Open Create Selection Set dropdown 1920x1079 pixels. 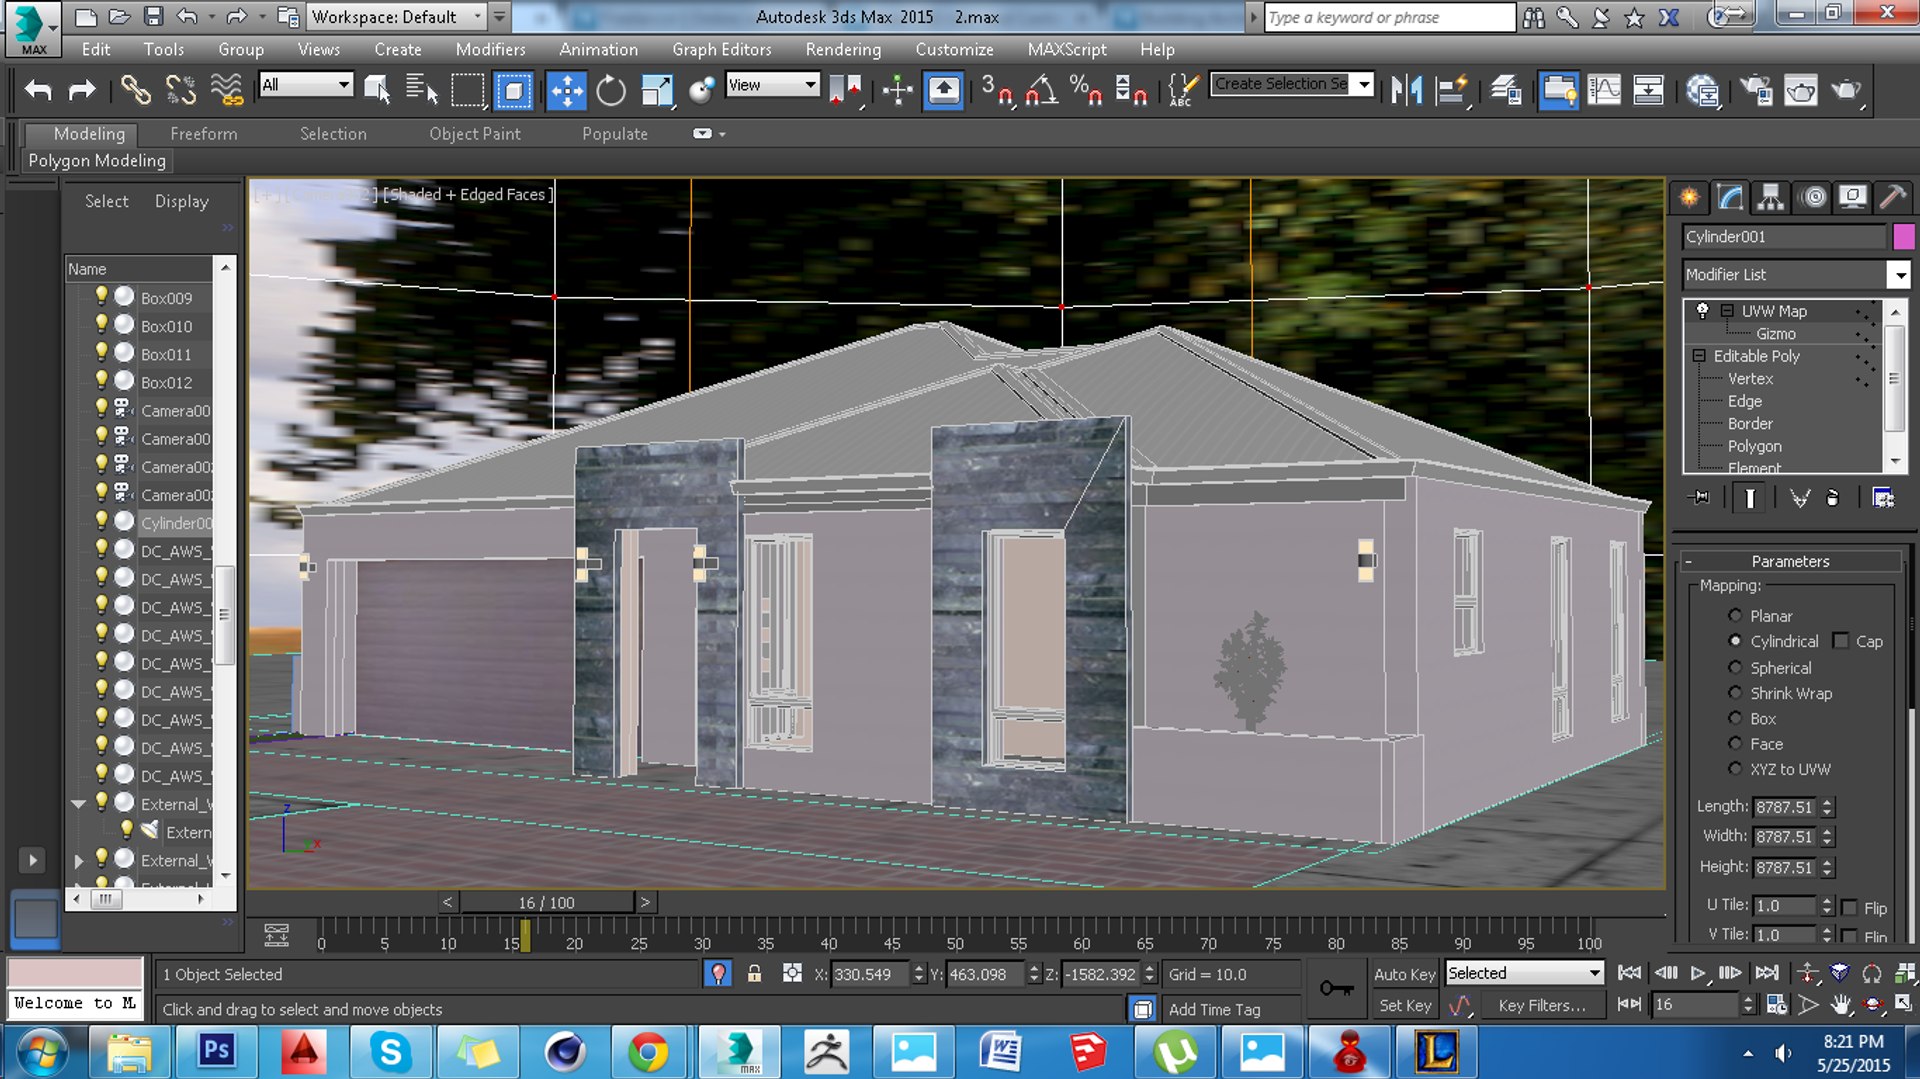pyautogui.click(x=1364, y=85)
